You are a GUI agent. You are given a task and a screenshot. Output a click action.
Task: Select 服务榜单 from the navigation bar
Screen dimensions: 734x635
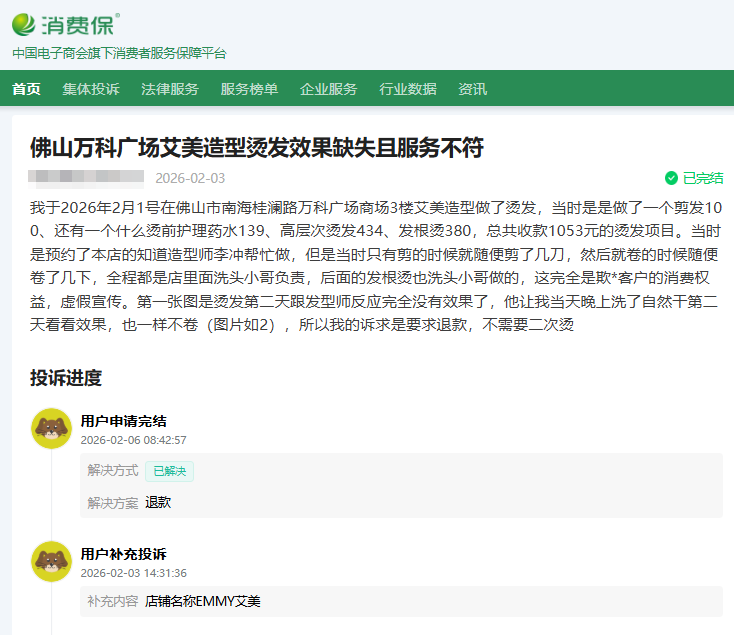tap(249, 89)
